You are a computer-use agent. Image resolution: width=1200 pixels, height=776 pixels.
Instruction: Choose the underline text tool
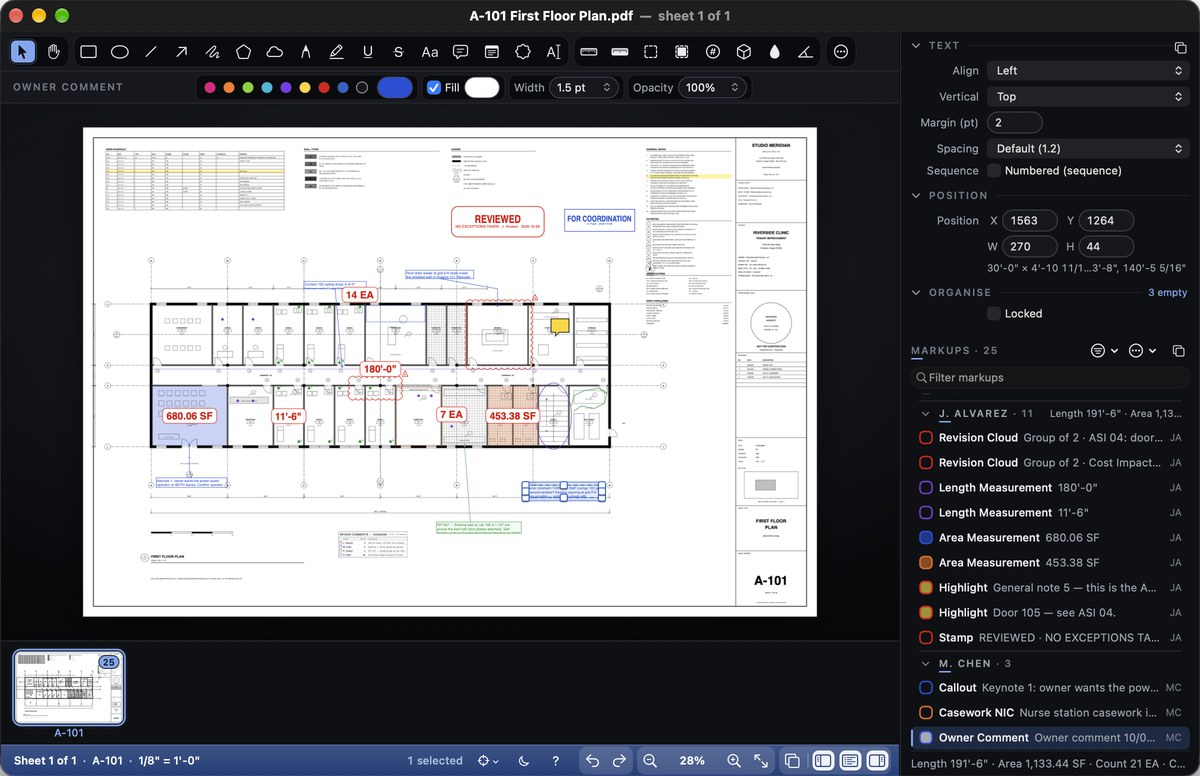[x=367, y=52]
